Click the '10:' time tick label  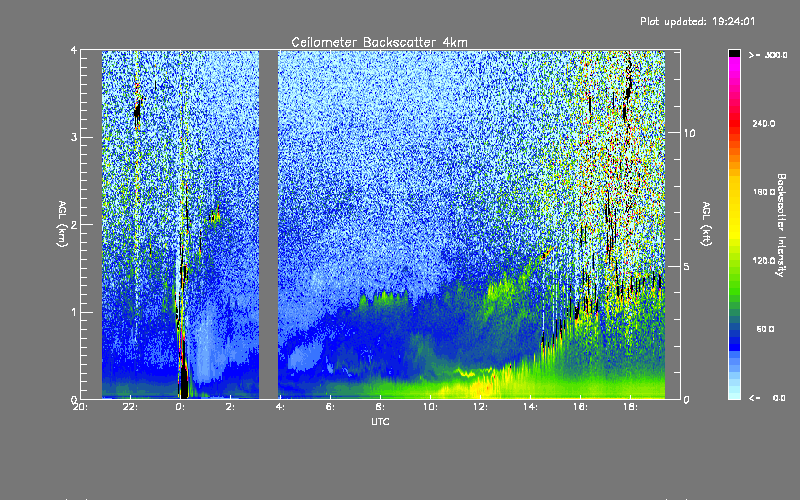430,407
